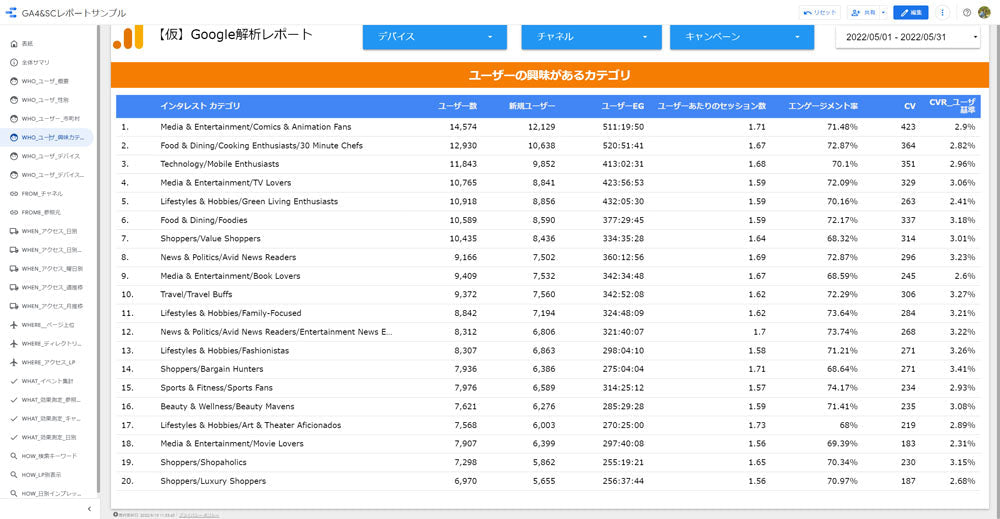The height and width of the screenshot is (519, 1000).
Task: Open the help question mark icon
Action: [967, 13]
